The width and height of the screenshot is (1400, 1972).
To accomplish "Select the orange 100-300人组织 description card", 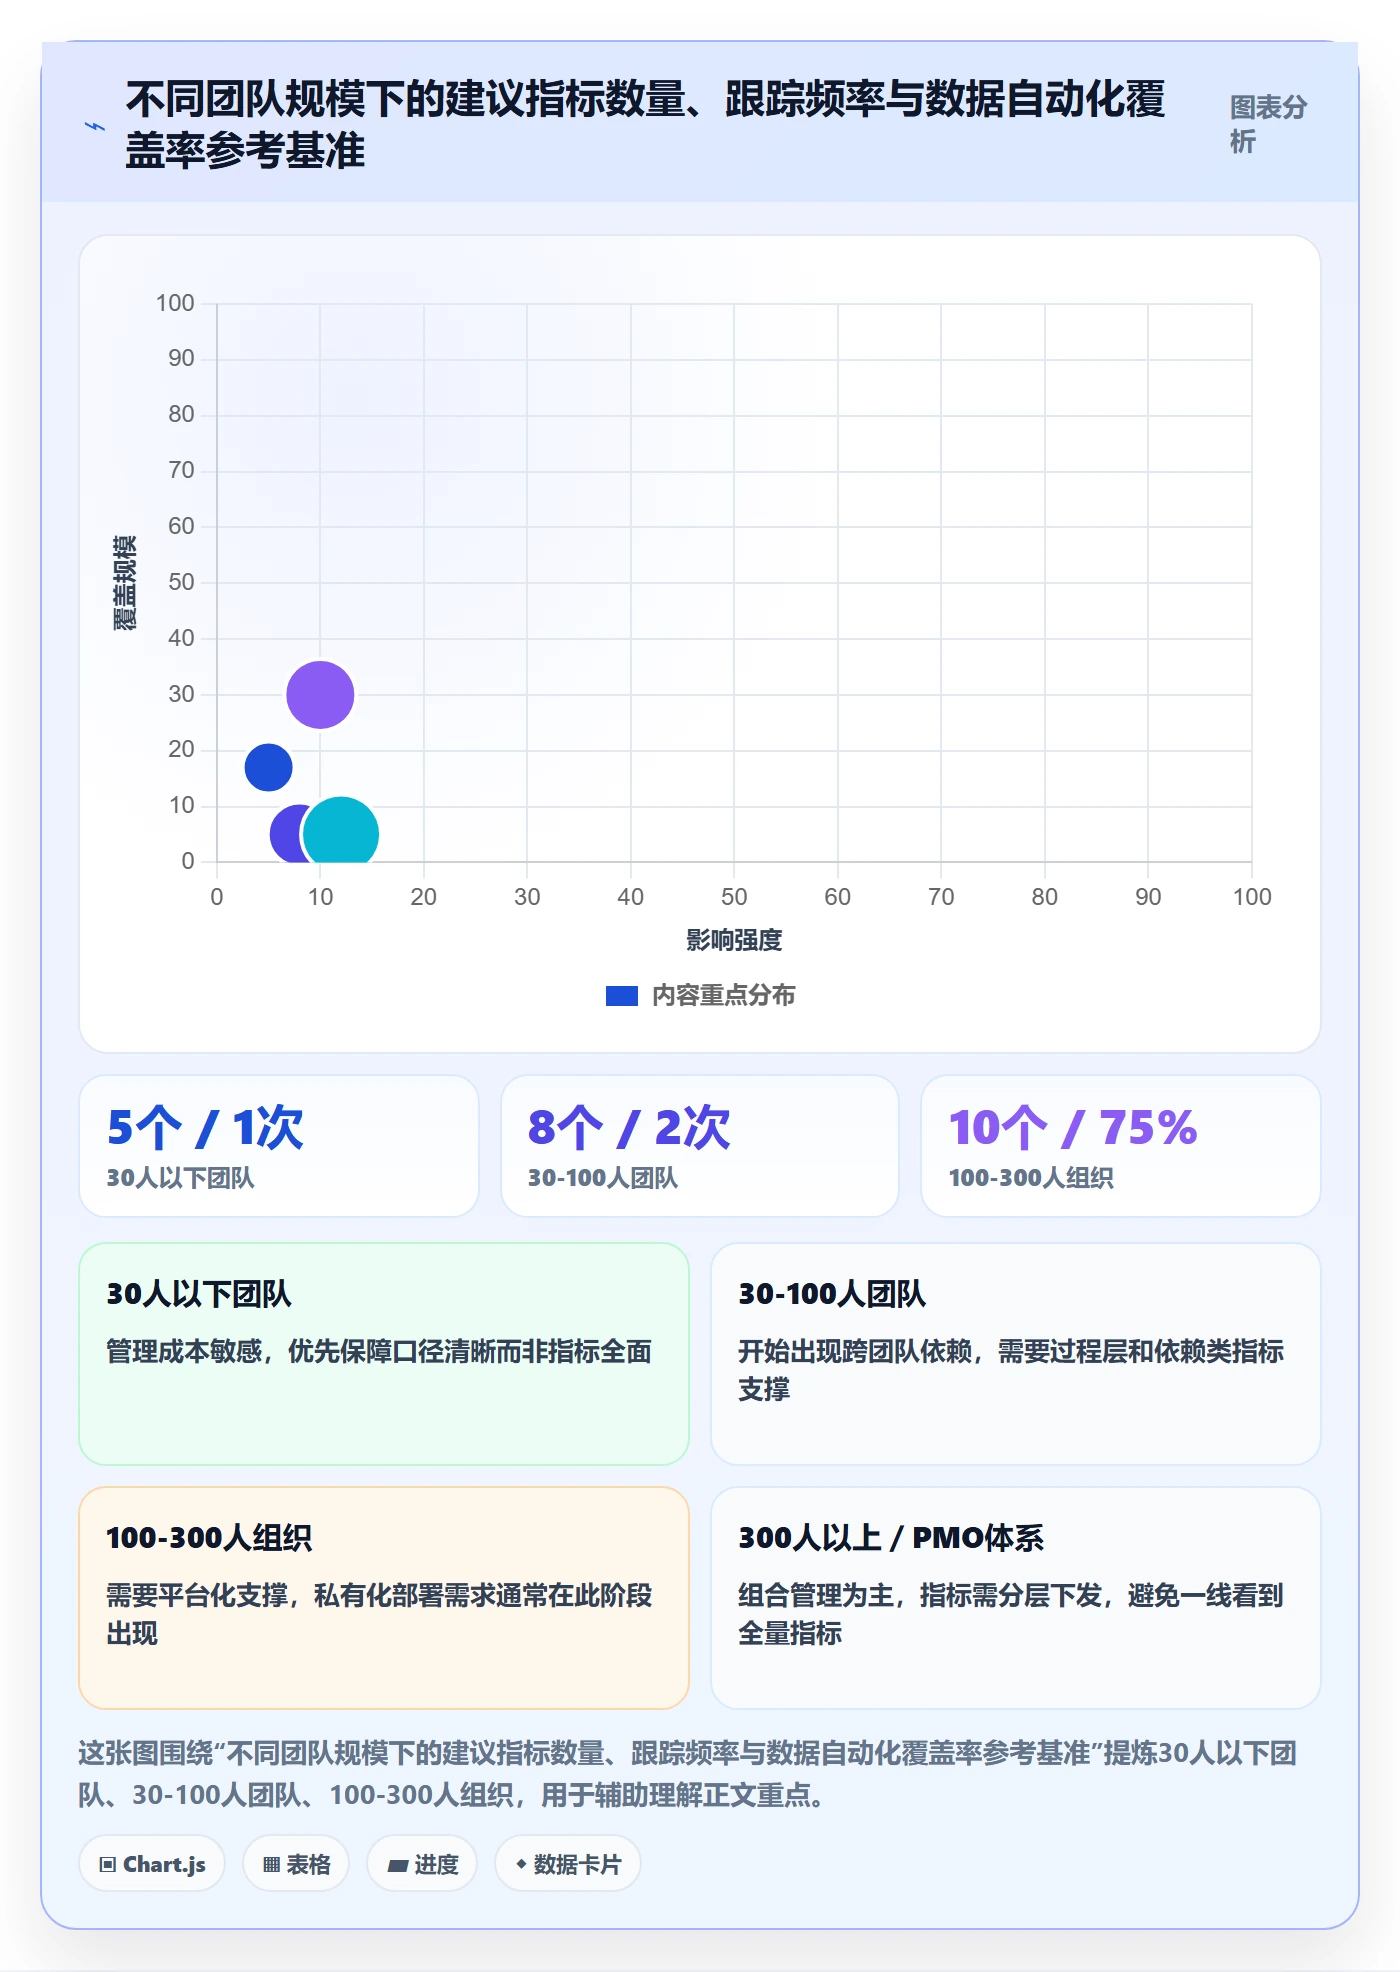I will tap(384, 1598).
